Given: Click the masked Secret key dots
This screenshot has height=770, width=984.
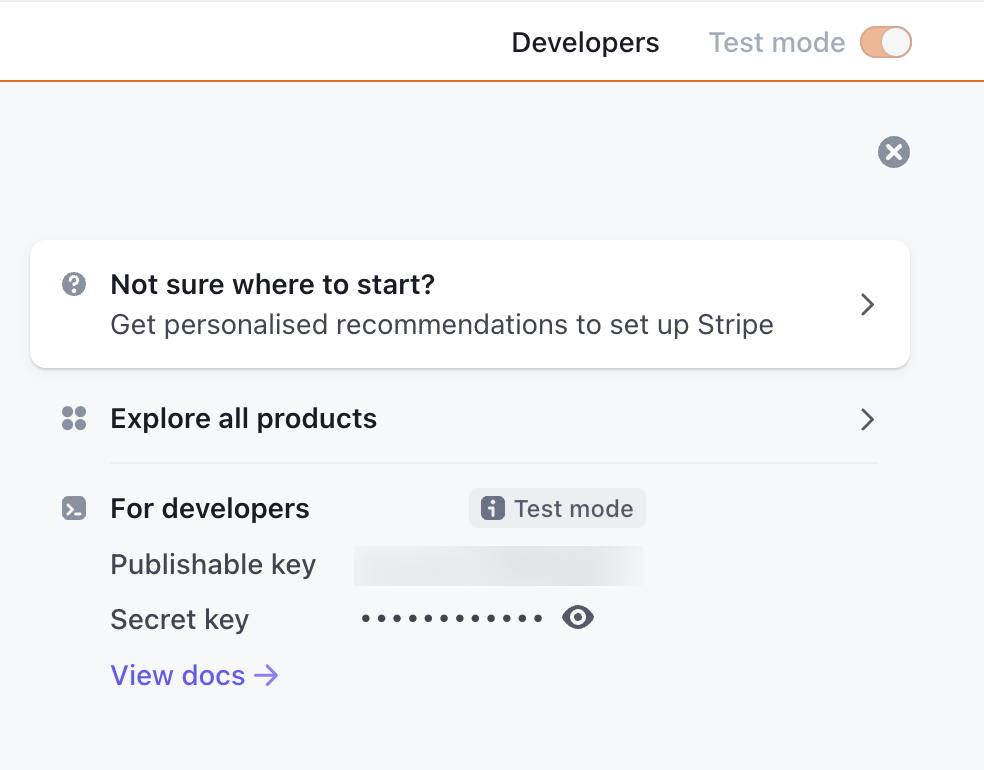Looking at the screenshot, I should coord(452,619).
